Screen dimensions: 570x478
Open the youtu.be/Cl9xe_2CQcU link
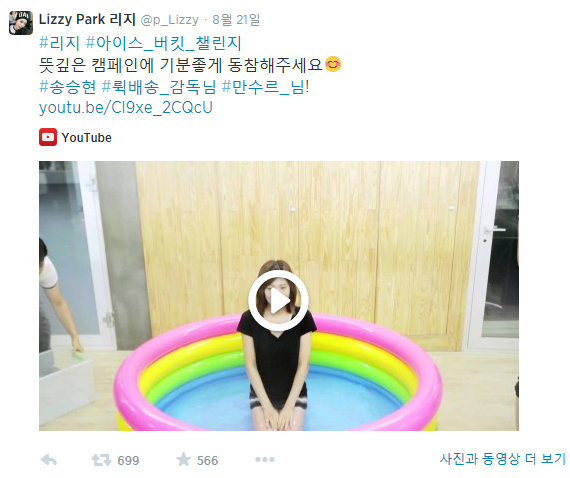point(126,108)
